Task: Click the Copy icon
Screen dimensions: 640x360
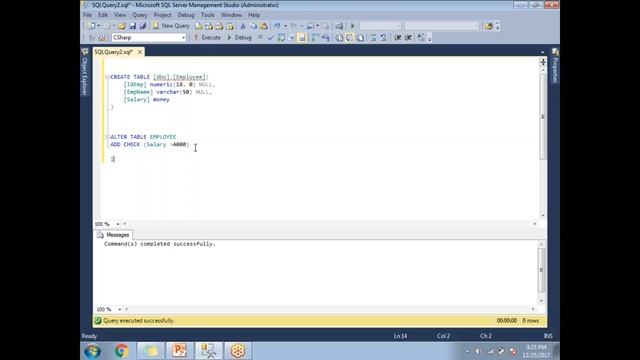Action: click(x=253, y=26)
